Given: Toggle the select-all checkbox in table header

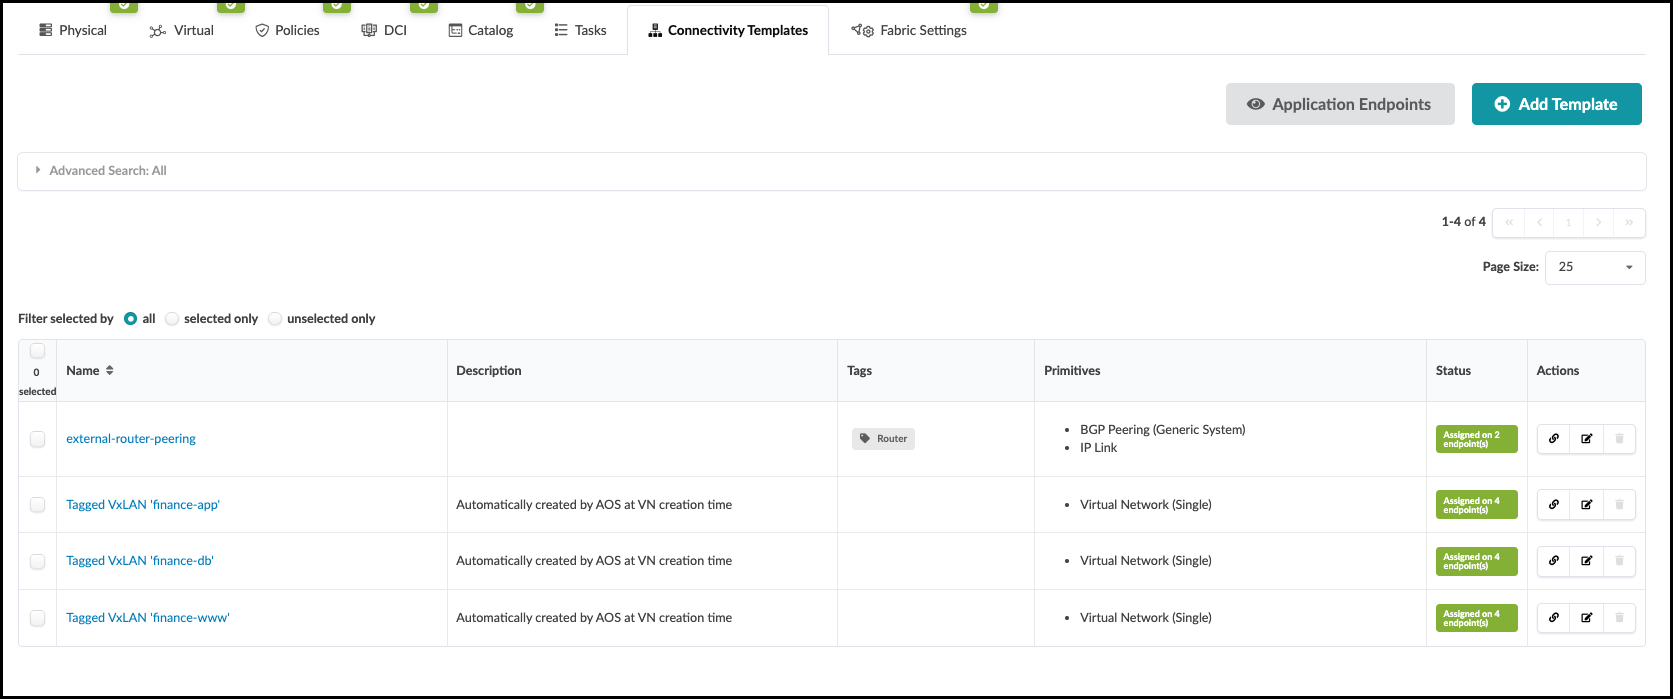Looking at the screenshot, I should point(37,351).
